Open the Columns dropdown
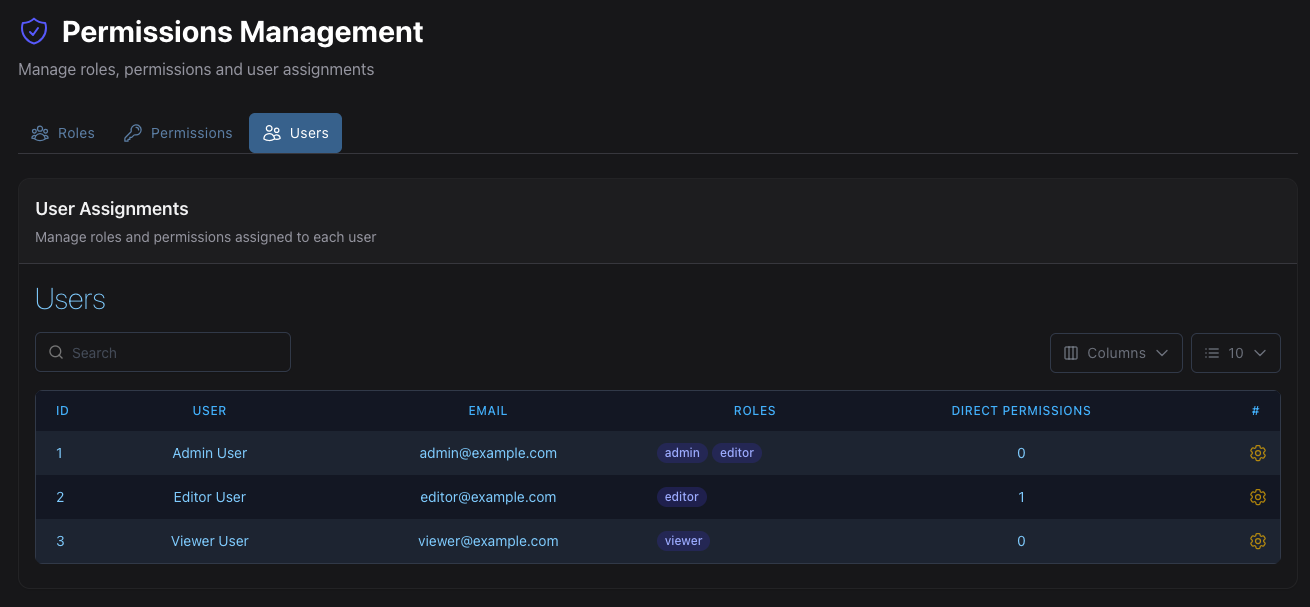Image resolution: width=1310 pixels, height=607 pixels. 1116,352
